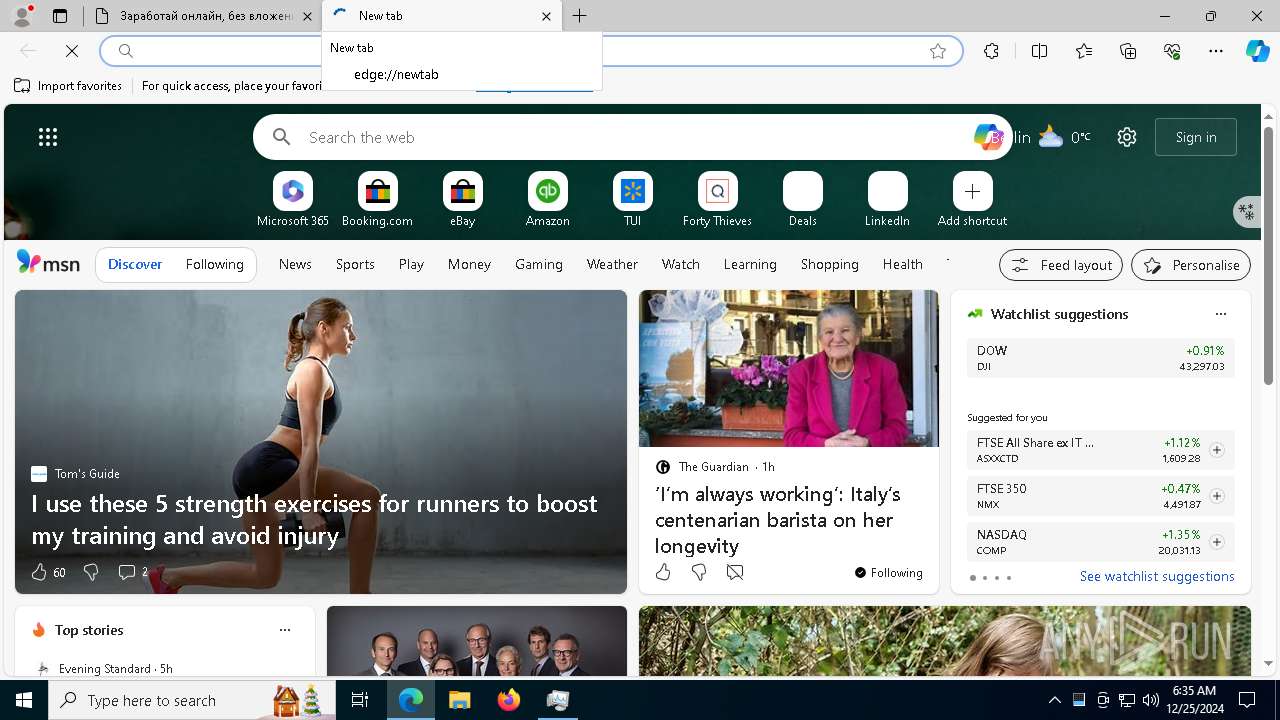Open Firefox from the taskbar
This screenshot has height=720, width=1280.
(x=509, y=700)
